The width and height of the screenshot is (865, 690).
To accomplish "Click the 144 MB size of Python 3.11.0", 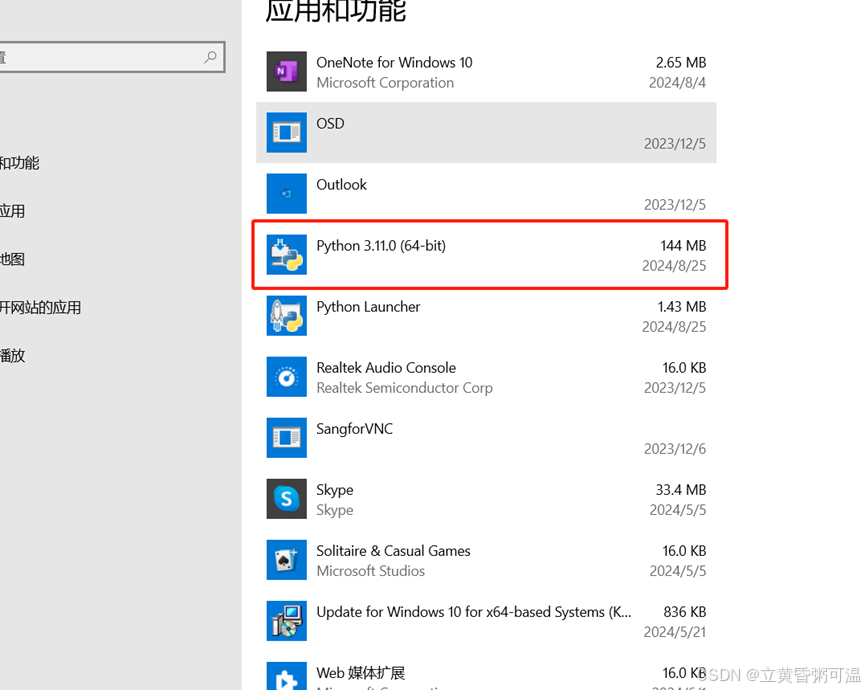I will (684, 246).
